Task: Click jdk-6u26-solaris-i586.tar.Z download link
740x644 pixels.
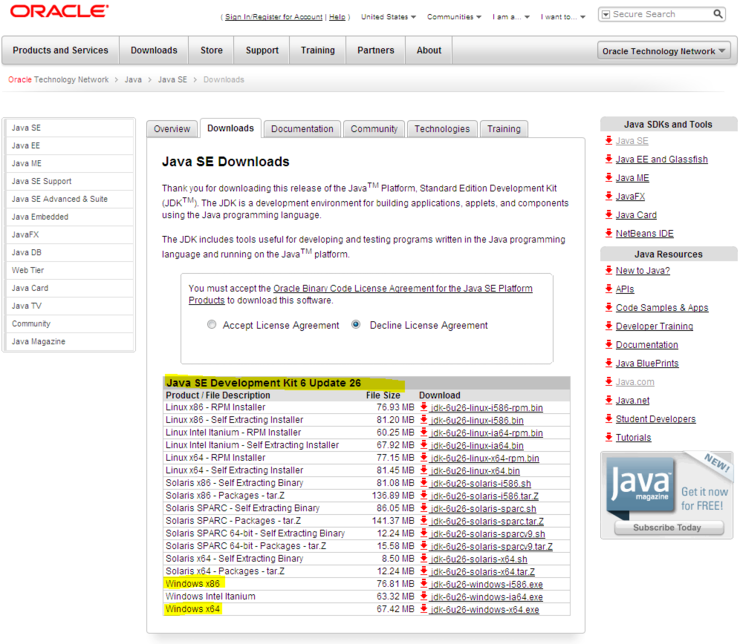Action: (484, 496)
